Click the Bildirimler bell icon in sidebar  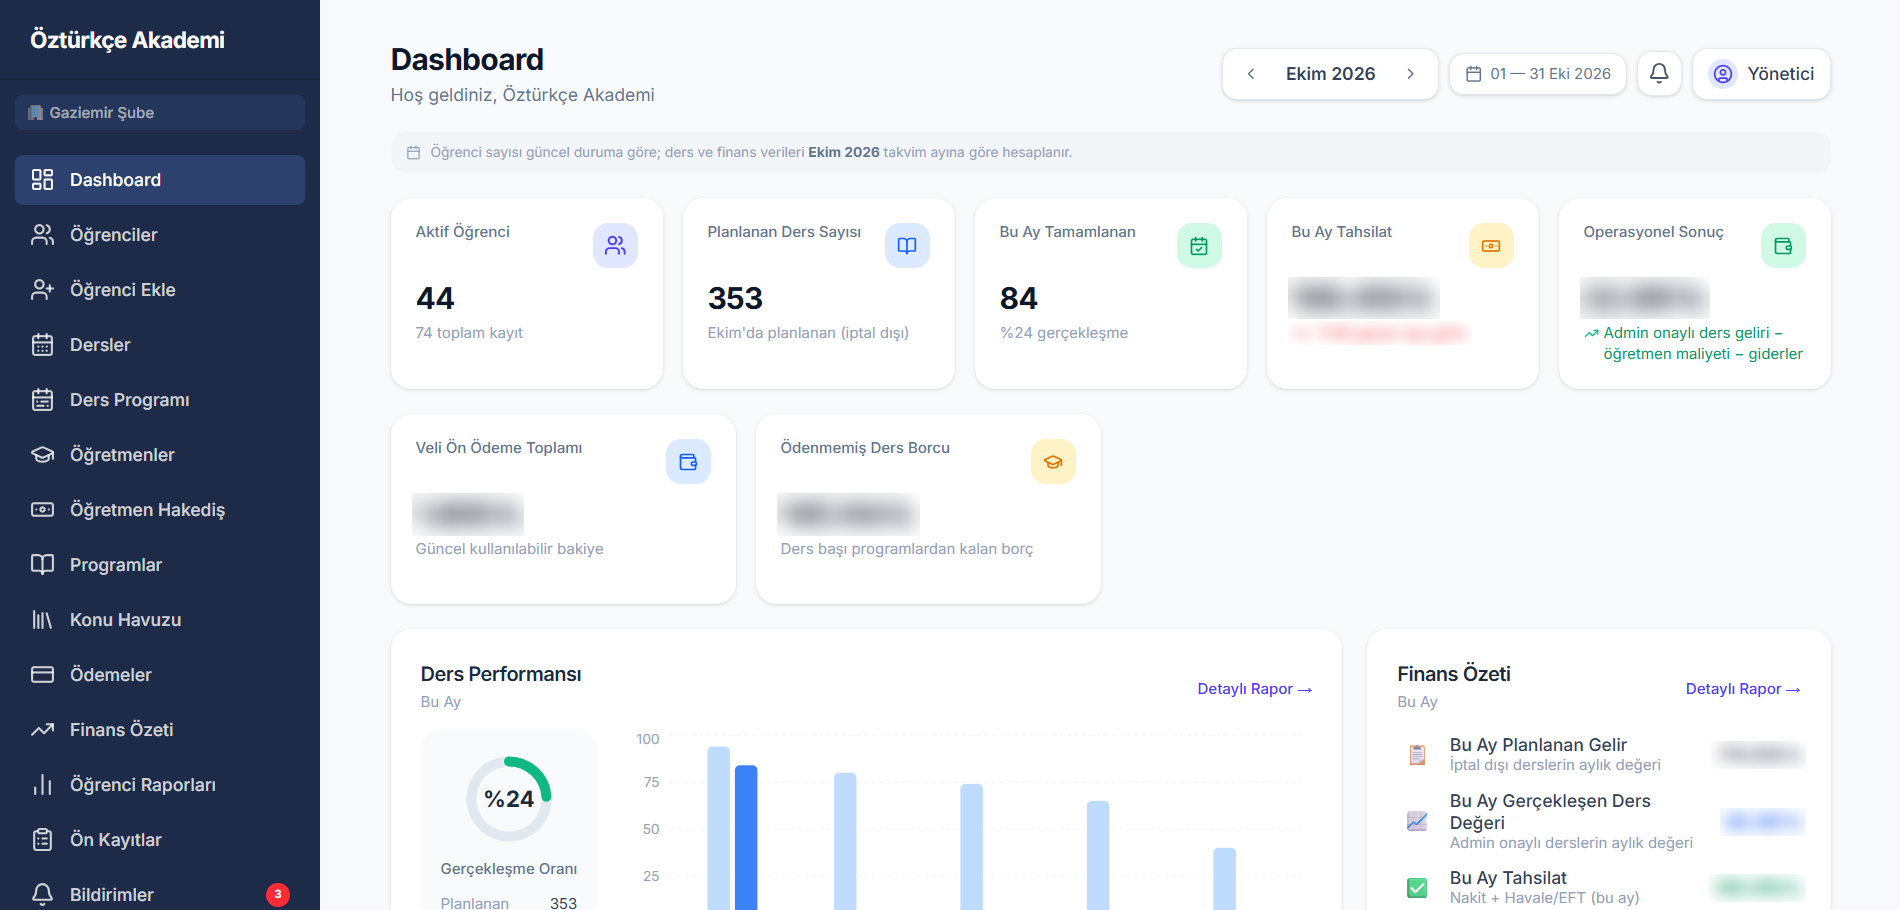pos(42,895)
